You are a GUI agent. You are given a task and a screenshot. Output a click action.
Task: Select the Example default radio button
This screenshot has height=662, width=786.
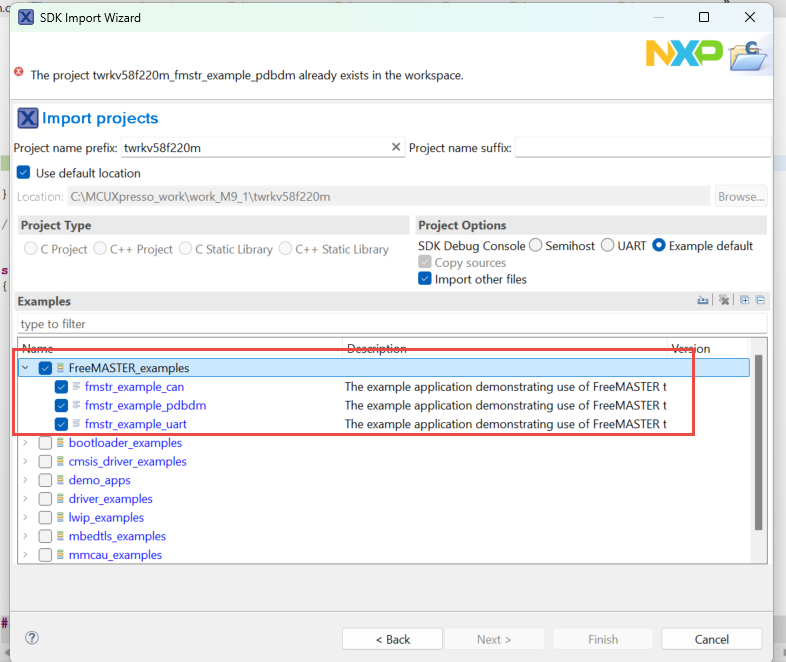click(x=659, y=246)
